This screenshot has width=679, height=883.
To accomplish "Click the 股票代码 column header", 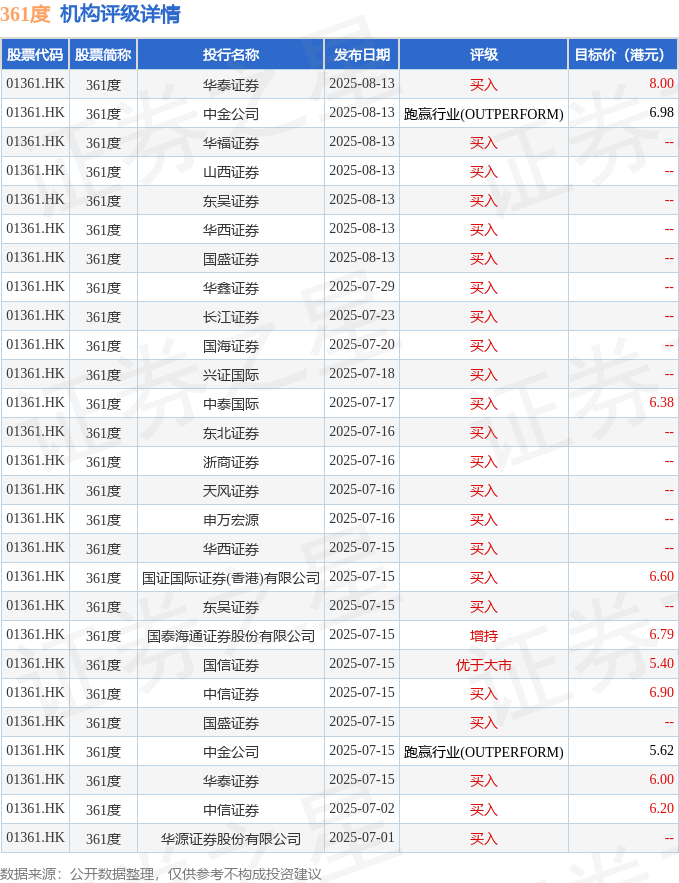I will [x=35, y=55].
